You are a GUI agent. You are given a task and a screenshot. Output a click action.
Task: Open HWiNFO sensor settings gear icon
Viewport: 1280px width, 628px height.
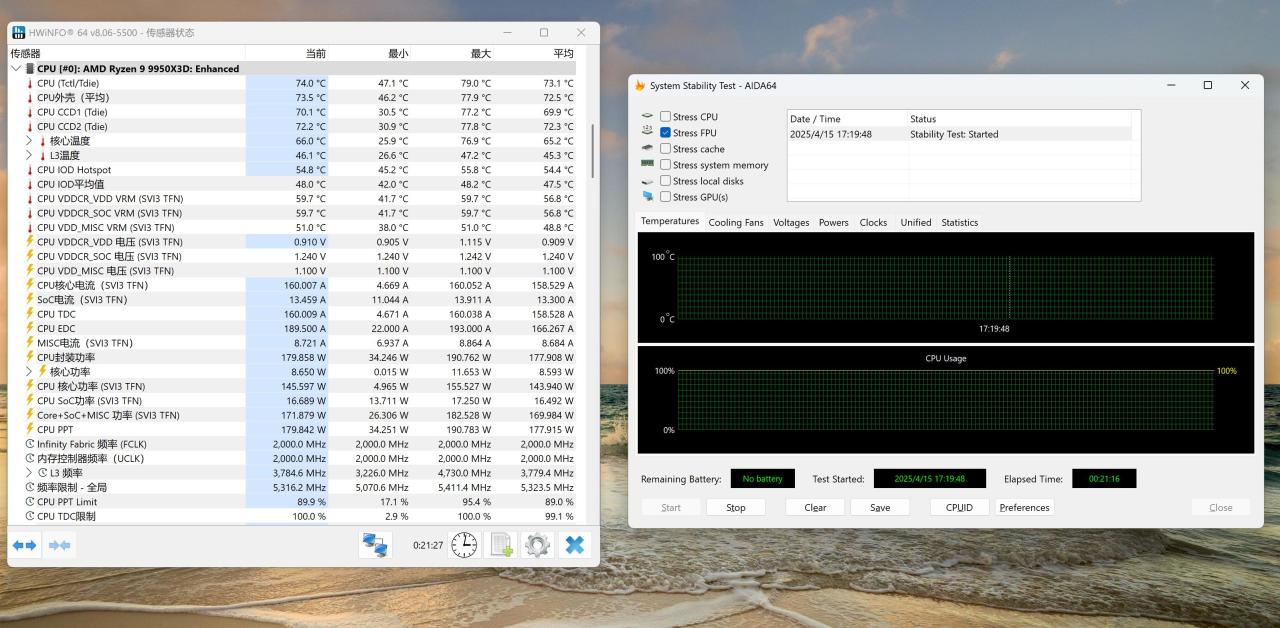click(x=537, y=545)
